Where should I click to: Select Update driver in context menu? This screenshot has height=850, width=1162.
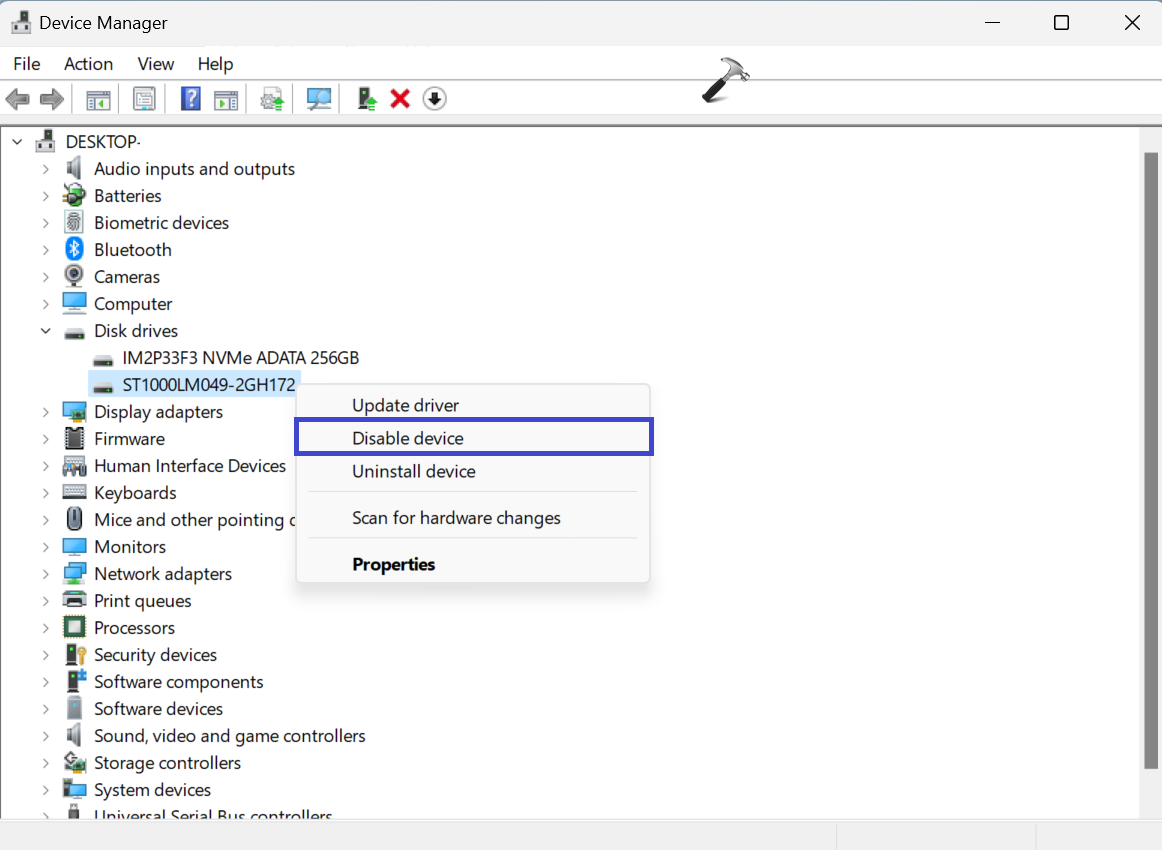405,405
